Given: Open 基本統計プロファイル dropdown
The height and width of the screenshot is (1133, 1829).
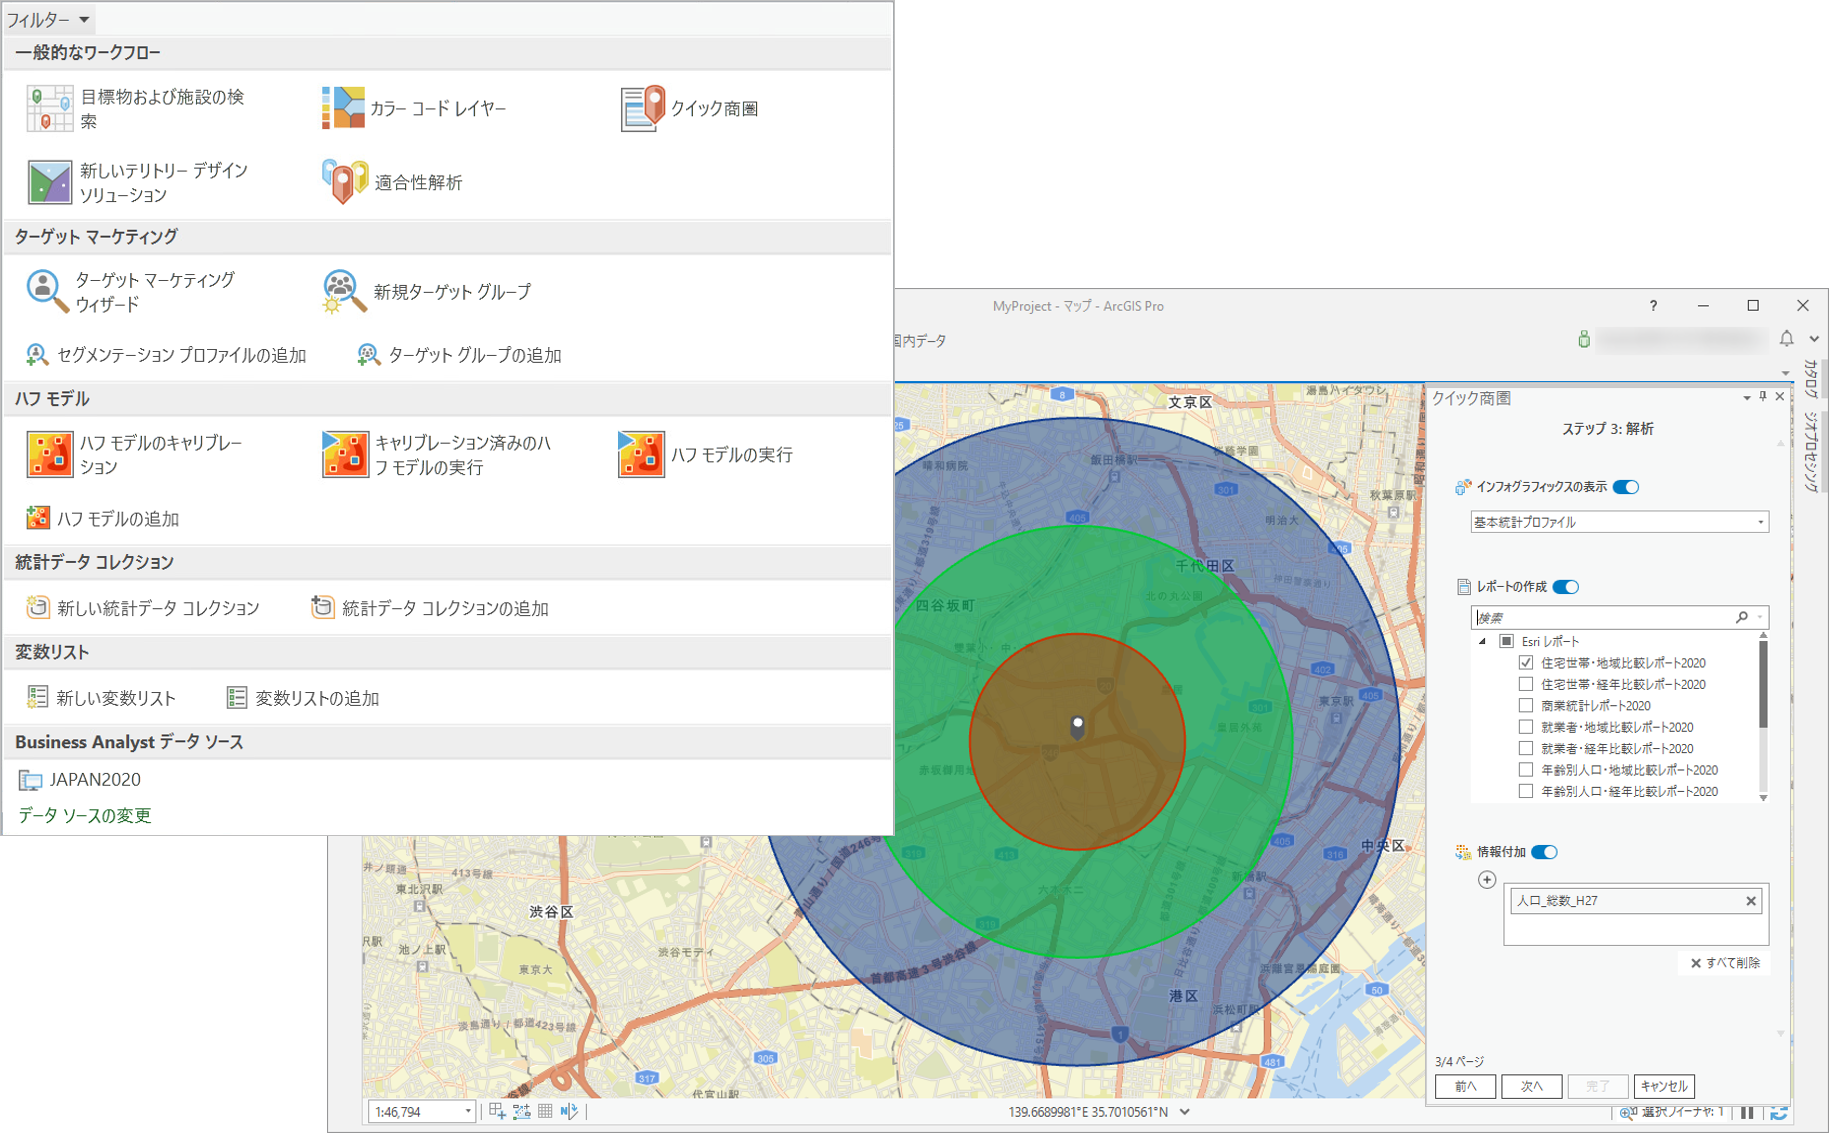Looking at the screenshot, I should click(1619, 522).
